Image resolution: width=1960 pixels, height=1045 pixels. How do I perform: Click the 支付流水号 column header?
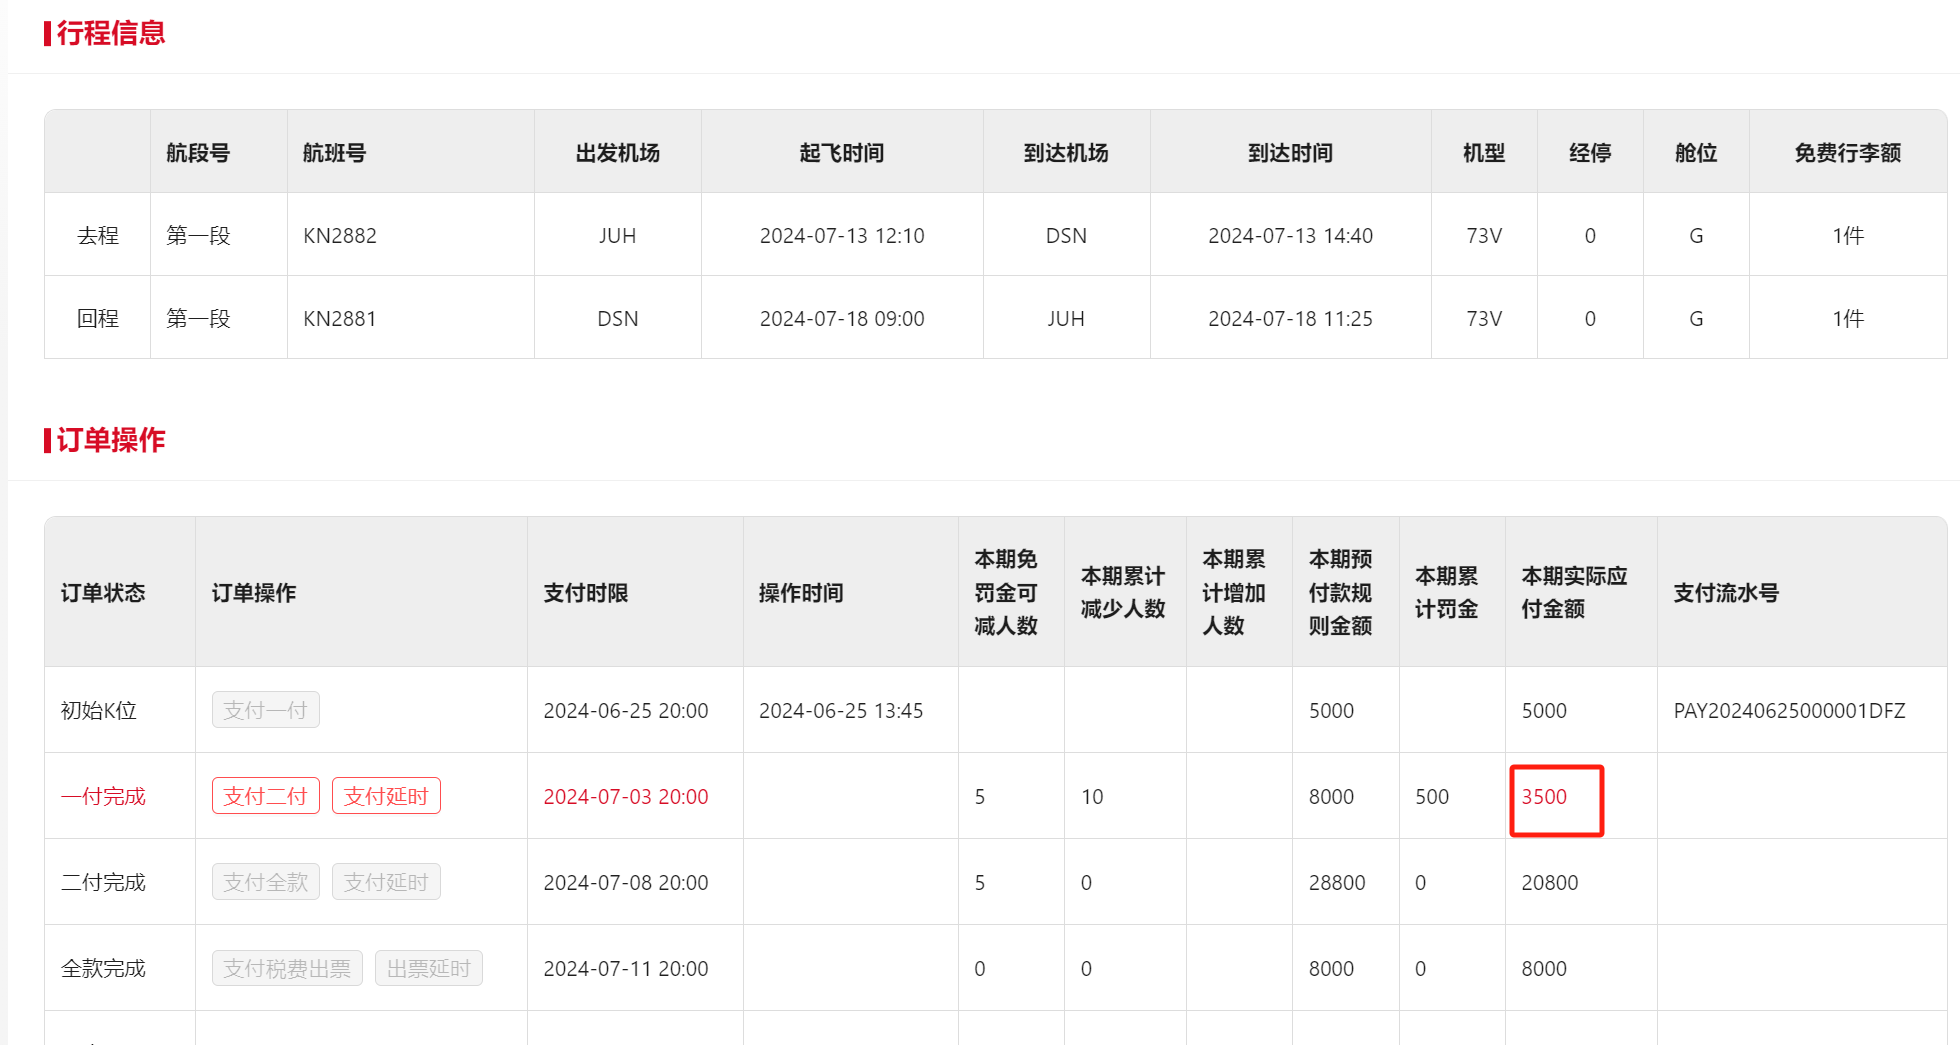click(1726, 593)
